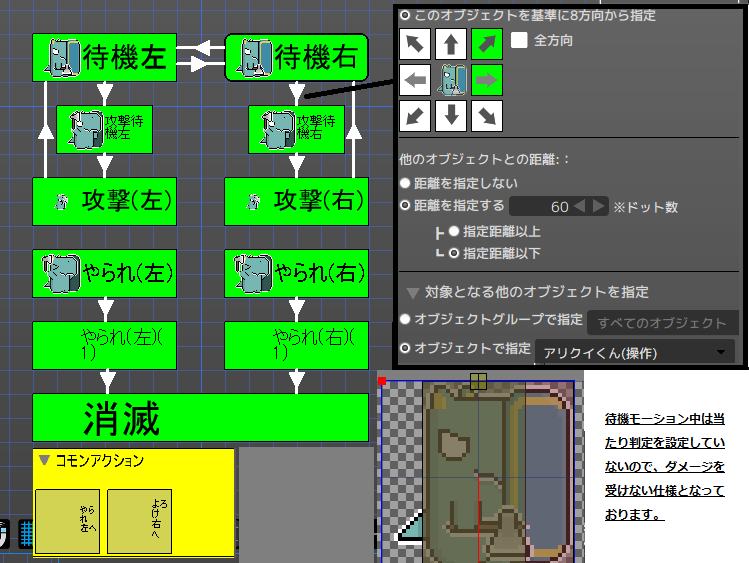This screenshot has height=563, width=749.
Task: Select the やられ(左)(1) action node
Action: (105, 345)
